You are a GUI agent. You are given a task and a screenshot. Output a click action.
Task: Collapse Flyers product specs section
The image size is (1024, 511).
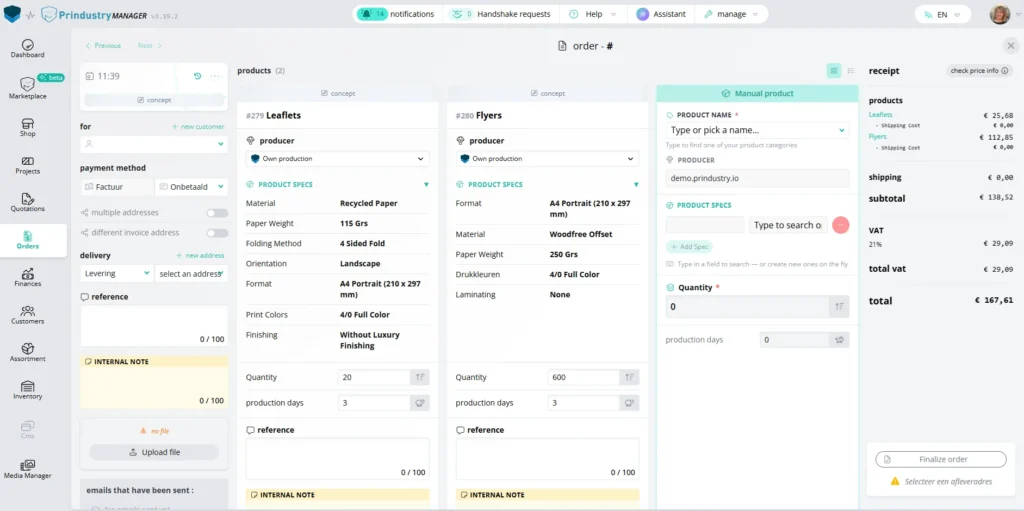click(x=635, y=185)
